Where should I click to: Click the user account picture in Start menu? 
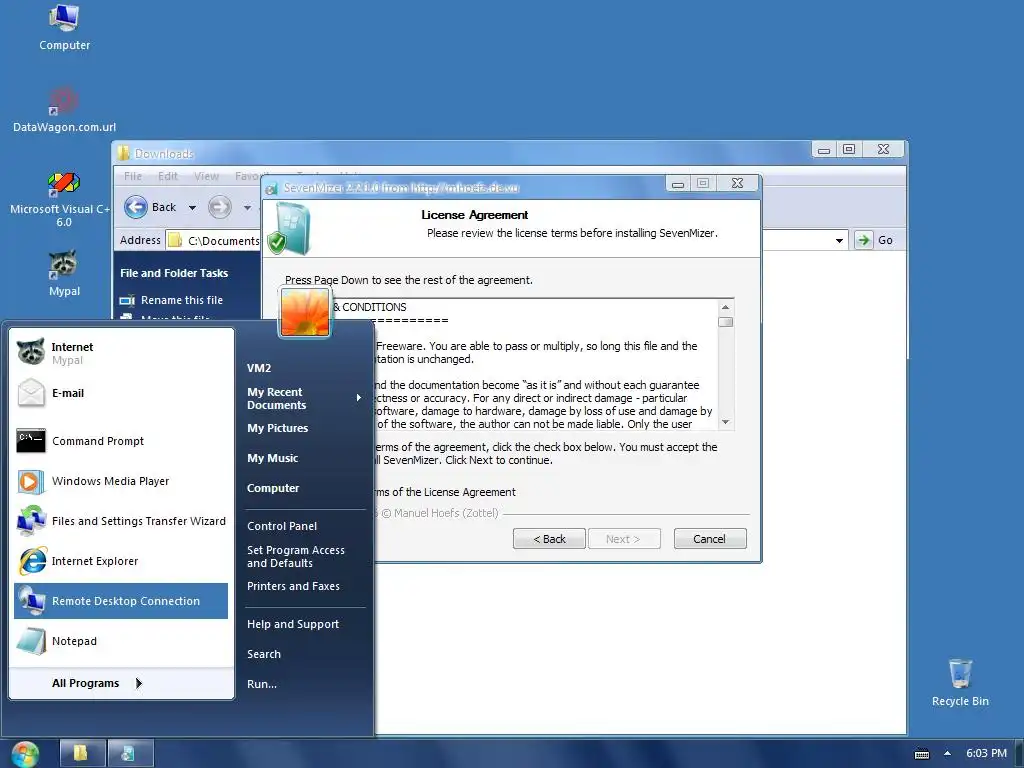[x=305, y=313]
